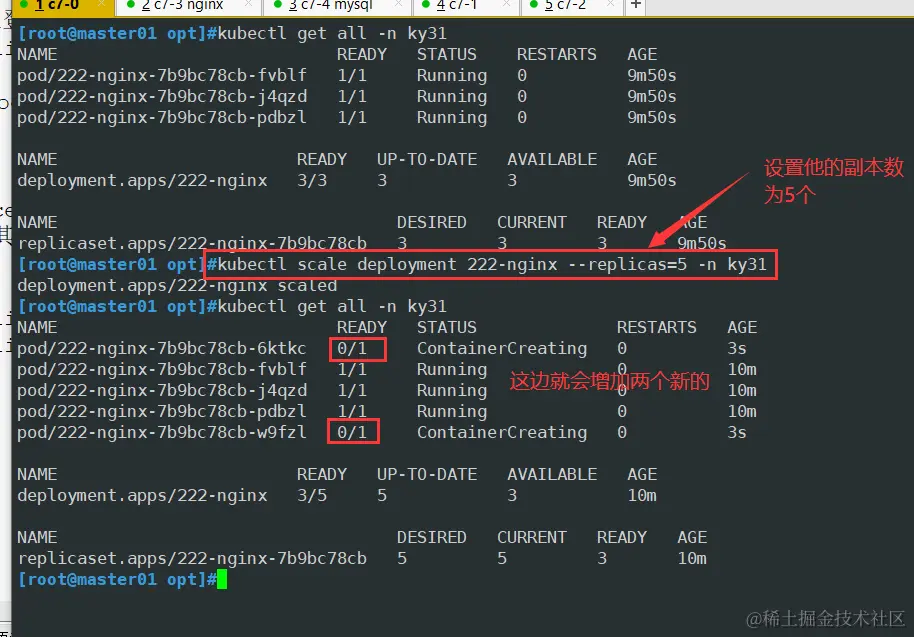Click the 3s age of pod w9fzl

[x=737, y=432]
